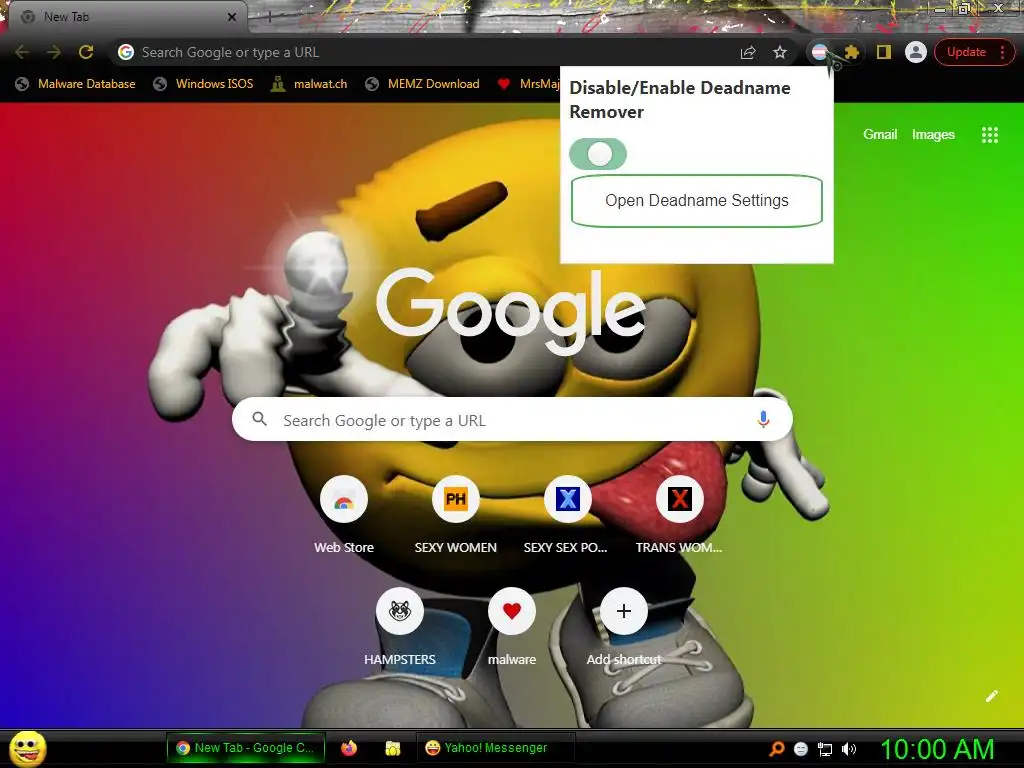This screenshot has width=1024, height=768.
Task: Toggle the side panel icon
Action: (x=884, y=52)
